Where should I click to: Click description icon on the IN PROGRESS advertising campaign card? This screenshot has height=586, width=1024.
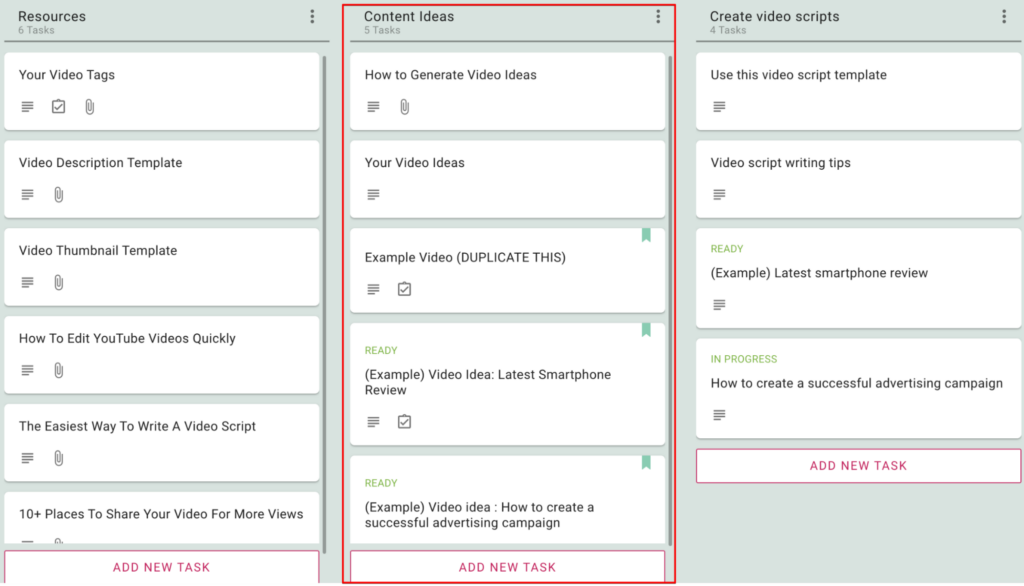tap(719, 415)
